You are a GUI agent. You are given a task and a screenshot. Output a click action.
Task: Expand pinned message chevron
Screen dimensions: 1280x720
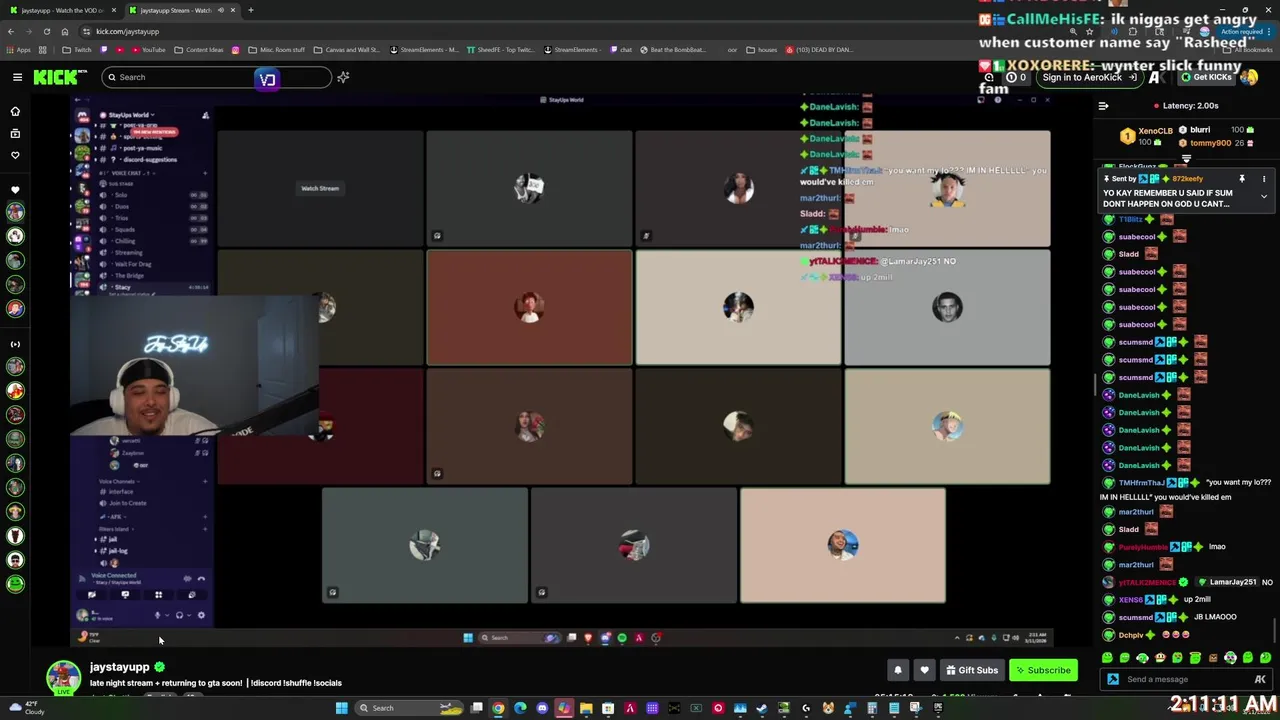coord(1264,197)
